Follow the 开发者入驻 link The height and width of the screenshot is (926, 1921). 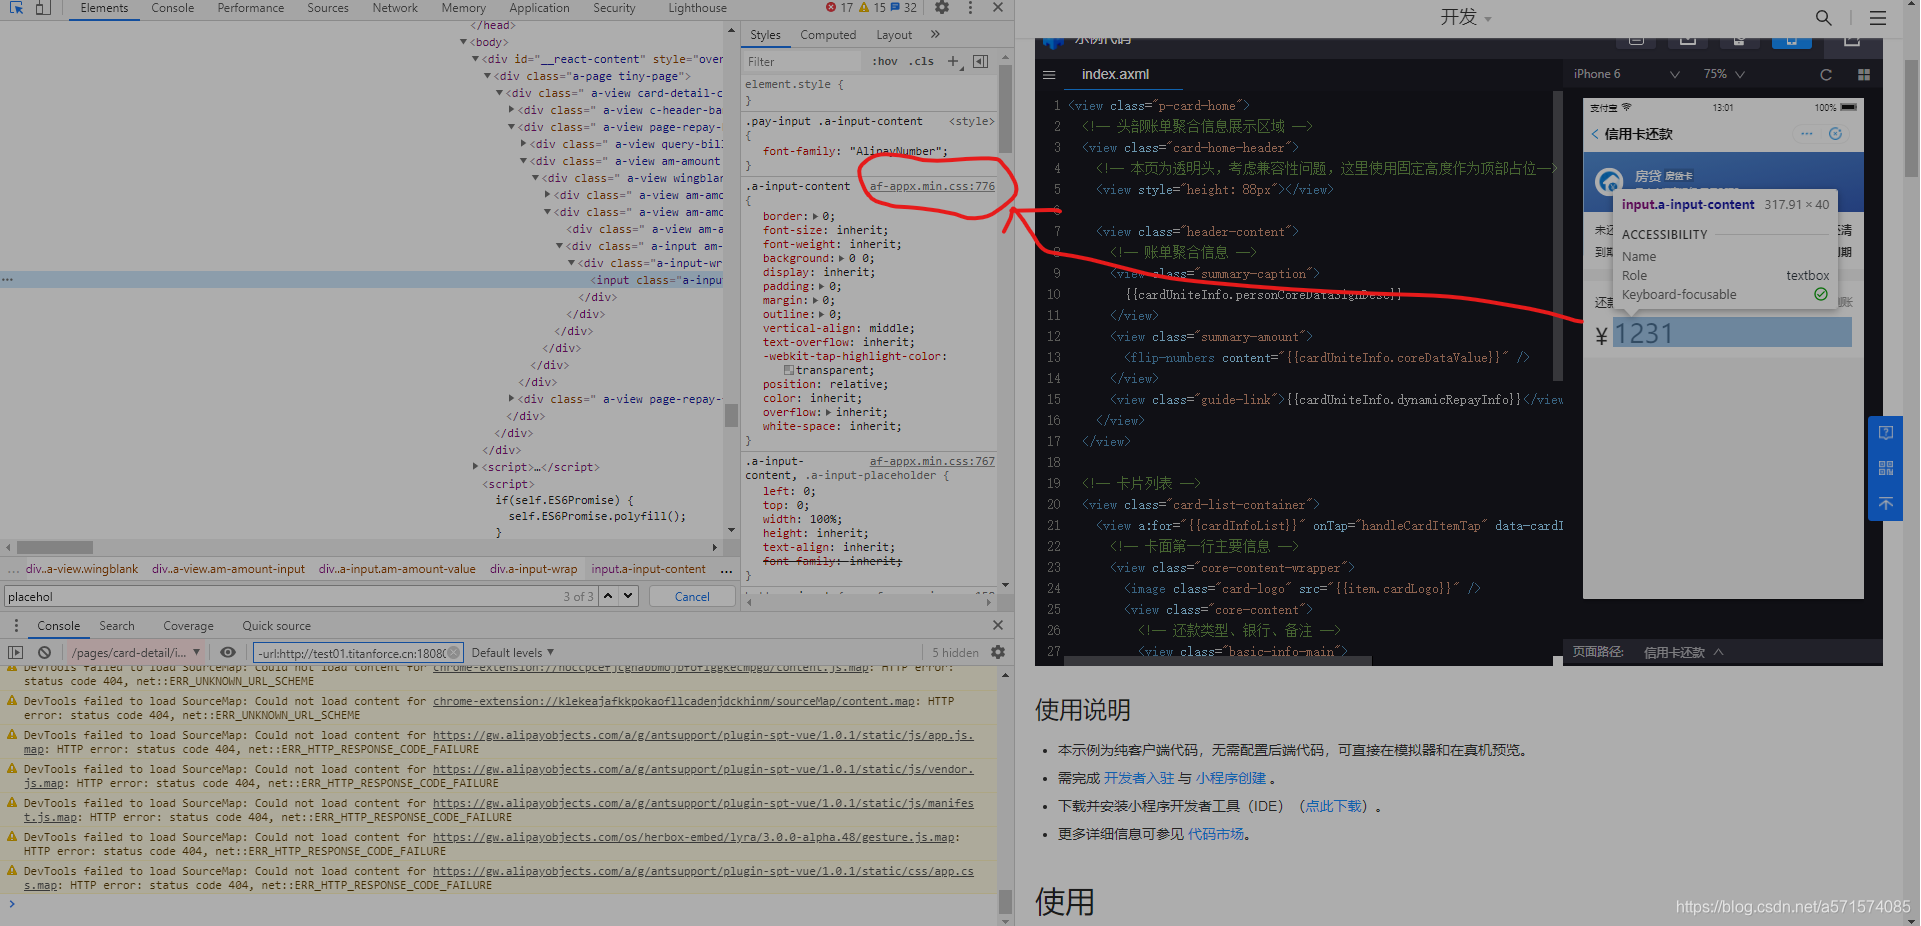[1139, 778]
